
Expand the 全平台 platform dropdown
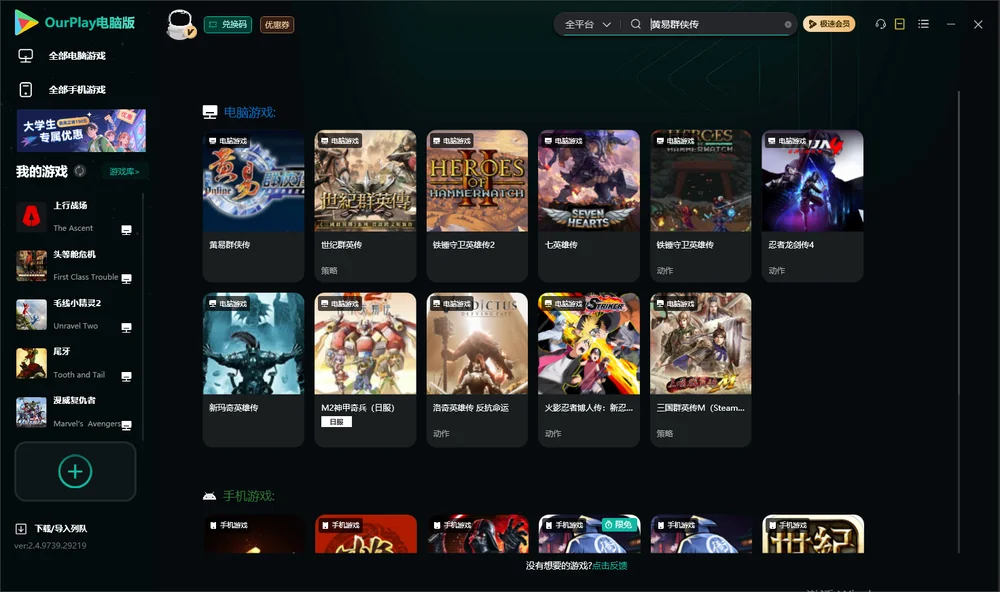coord(587,24)
